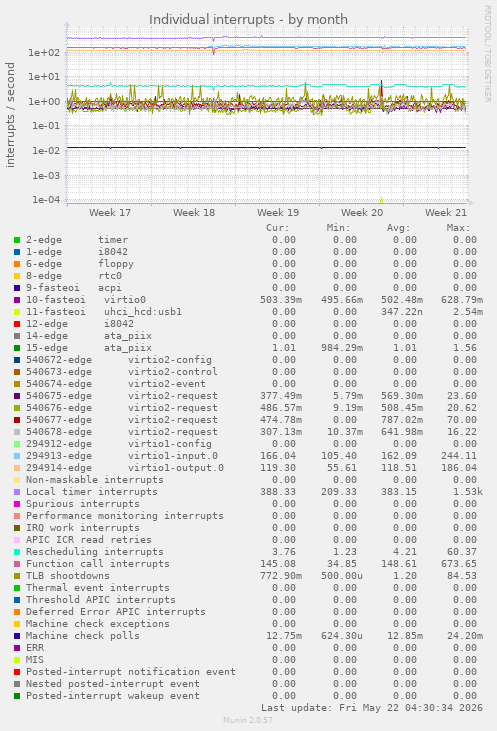Click the Week 19 x-axis label
This screenshot has height=731, width=497.
point(278,213)
